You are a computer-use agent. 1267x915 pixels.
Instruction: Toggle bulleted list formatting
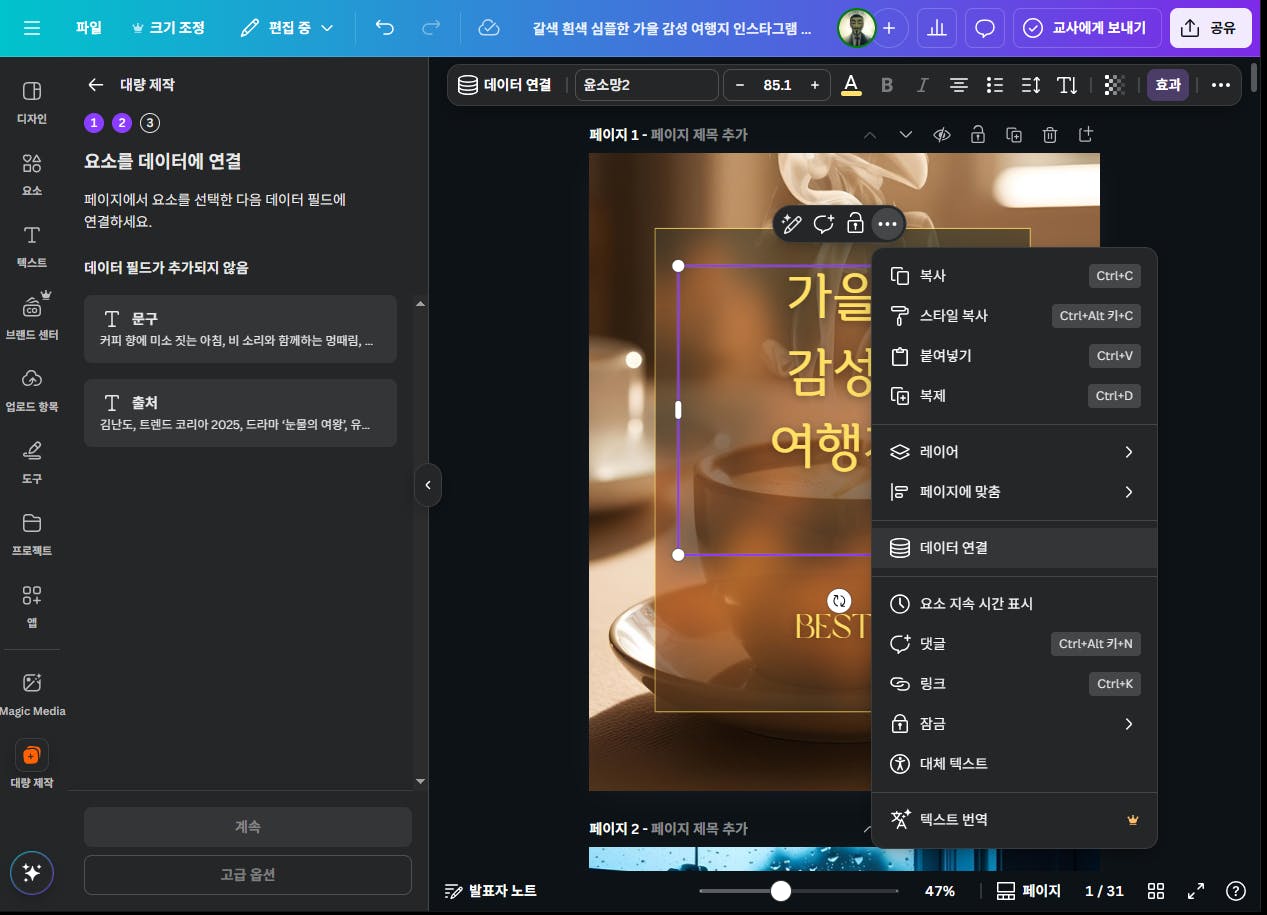(995, 85)
